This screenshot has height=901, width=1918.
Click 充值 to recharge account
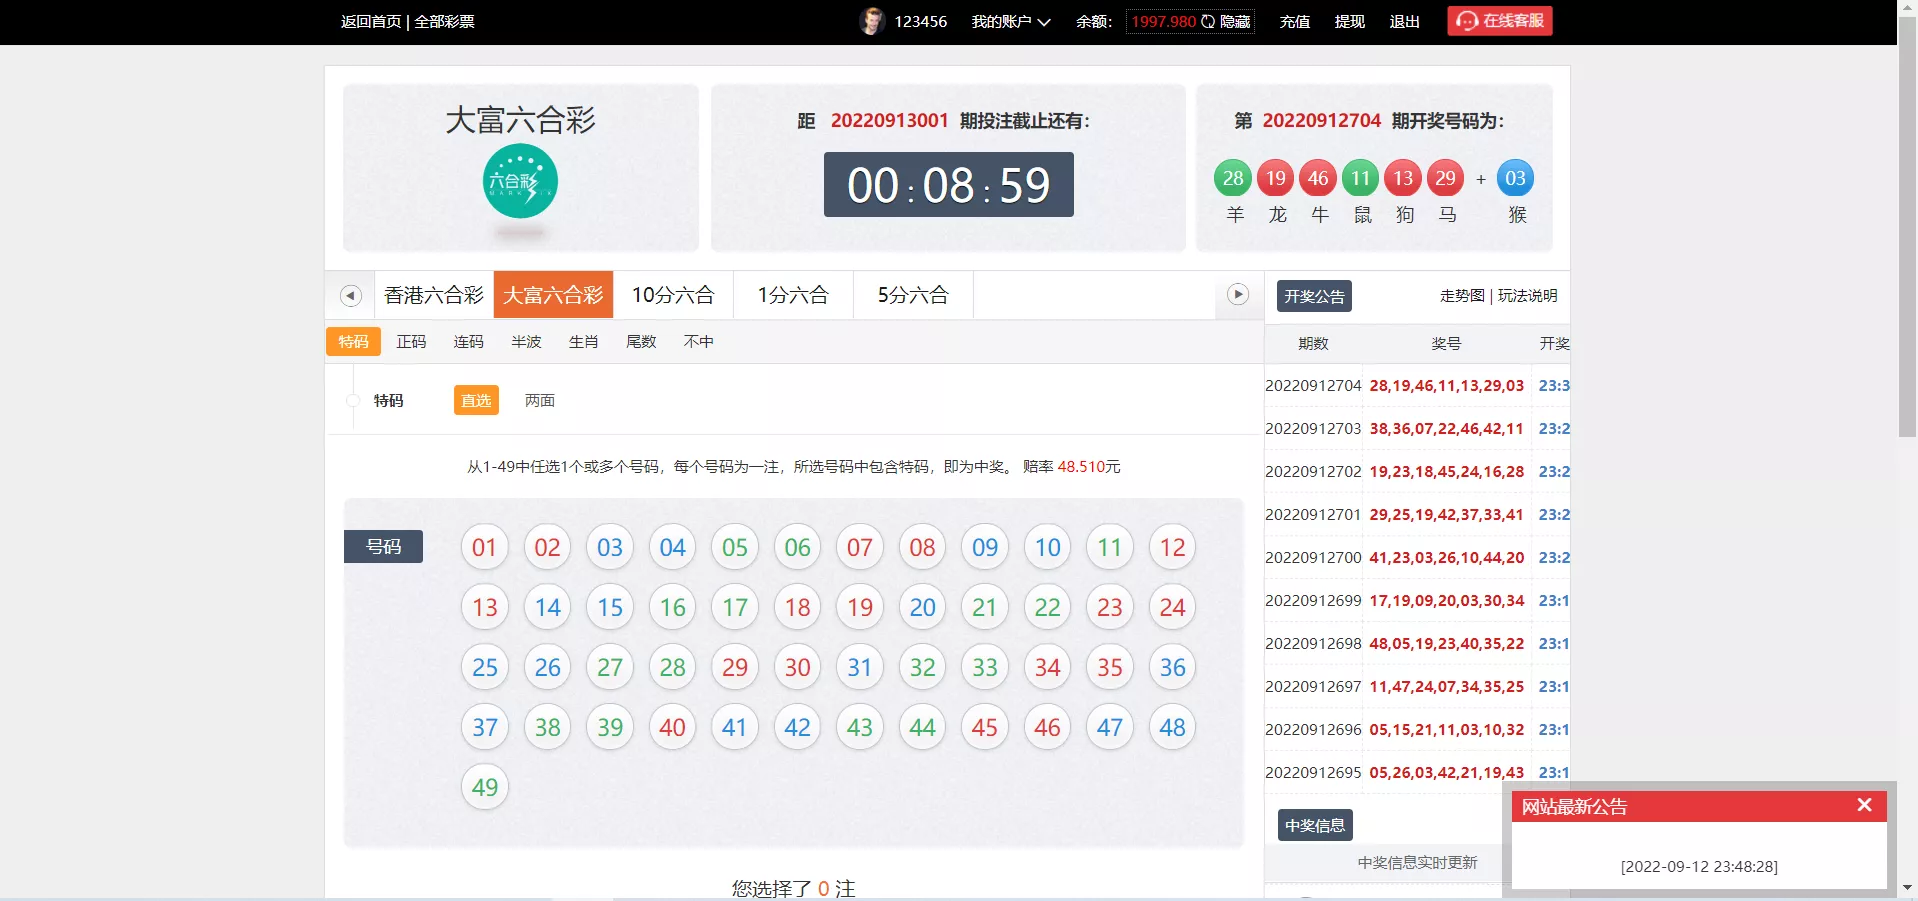pos(1293,21)
